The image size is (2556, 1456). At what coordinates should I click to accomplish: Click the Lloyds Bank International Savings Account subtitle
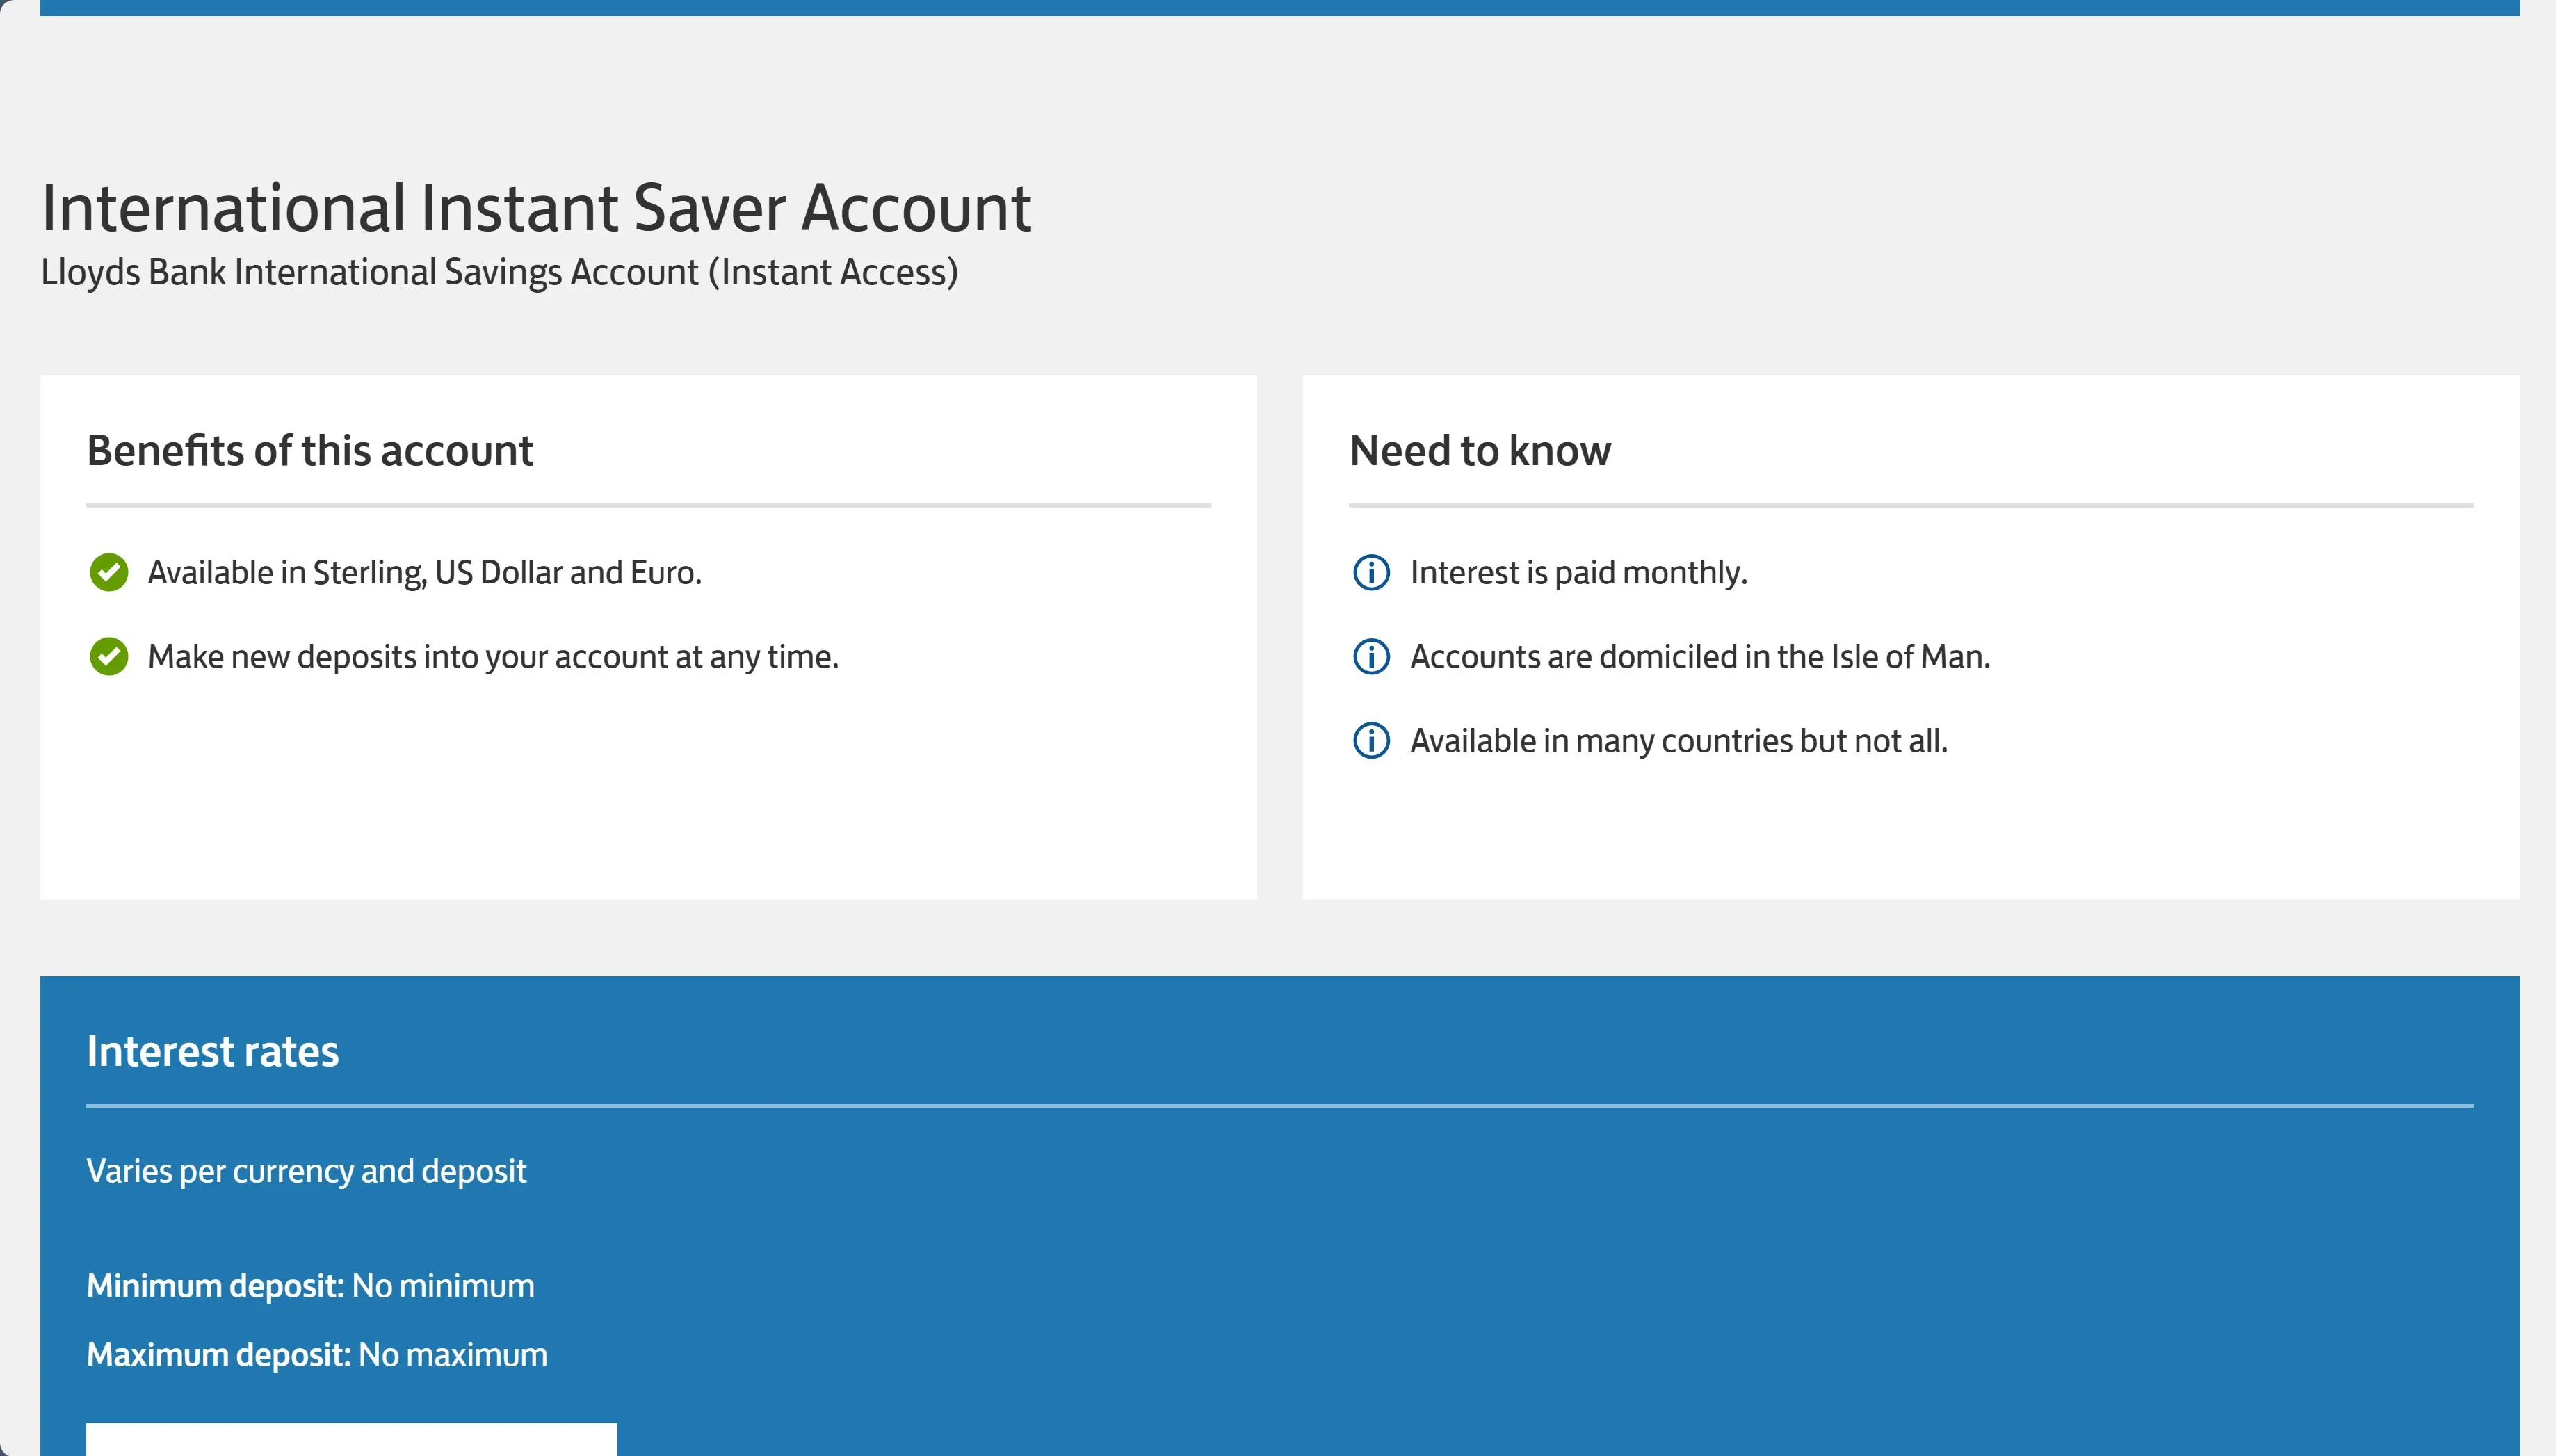[x=499, y=272]
